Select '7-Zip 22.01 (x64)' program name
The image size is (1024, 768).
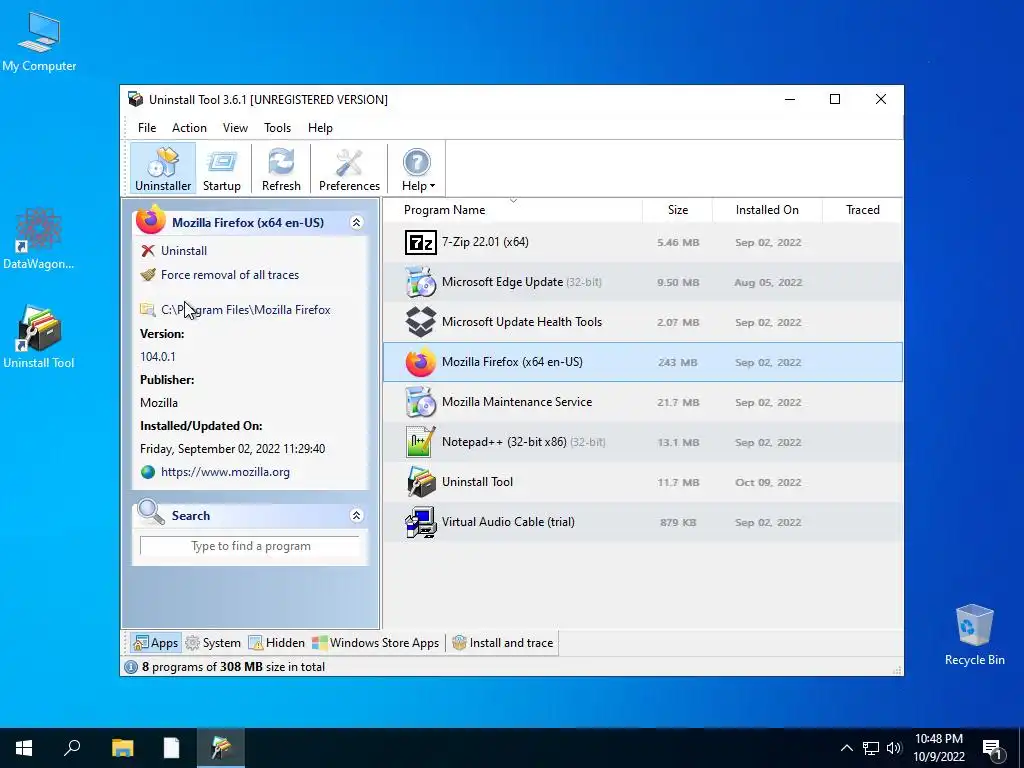click(x=485, y=242)
